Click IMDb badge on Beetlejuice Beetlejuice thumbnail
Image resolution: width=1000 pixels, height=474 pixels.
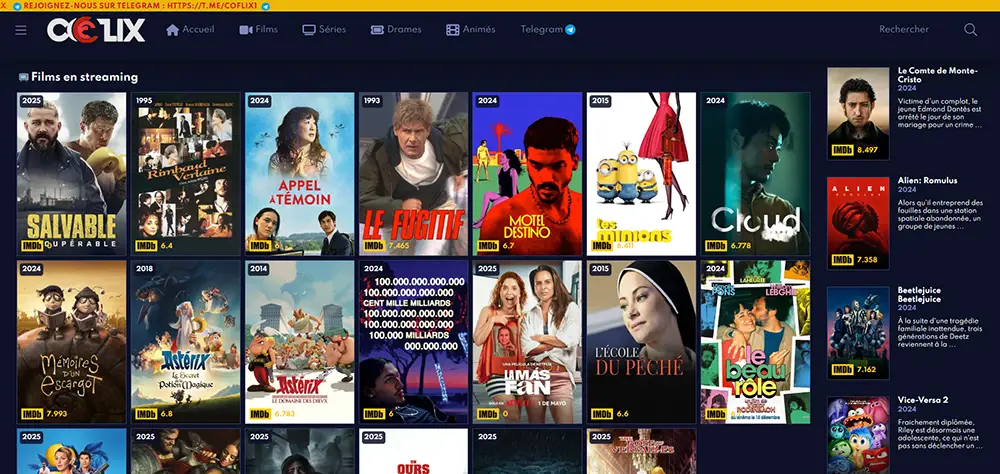pyautogui.click(x=842, y=369)
